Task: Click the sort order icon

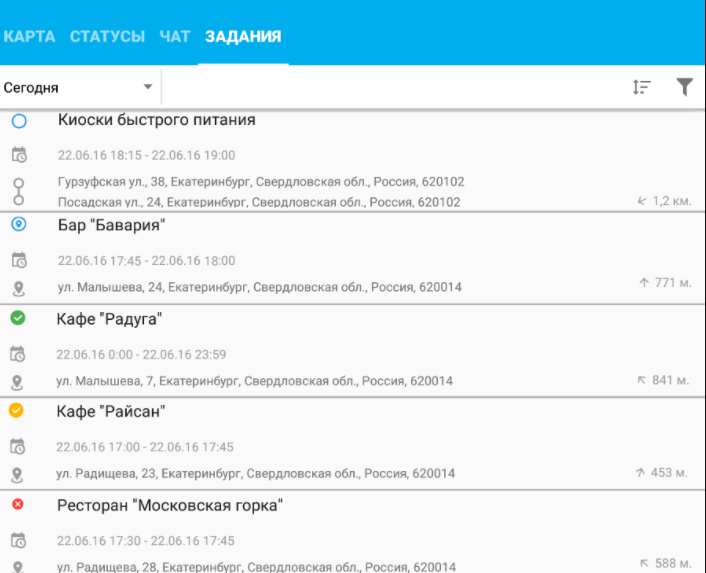Action: click(x=642, y=87)
